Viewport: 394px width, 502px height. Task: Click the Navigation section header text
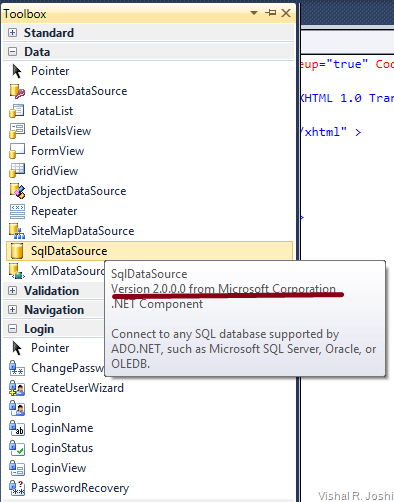(54, 310)
